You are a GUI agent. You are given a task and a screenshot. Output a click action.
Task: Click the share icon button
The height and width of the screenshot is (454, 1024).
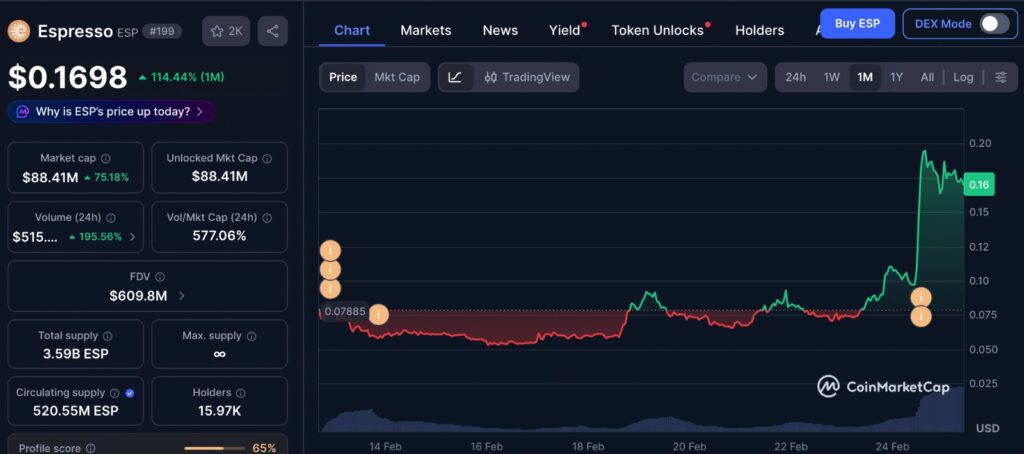[273, 31]
